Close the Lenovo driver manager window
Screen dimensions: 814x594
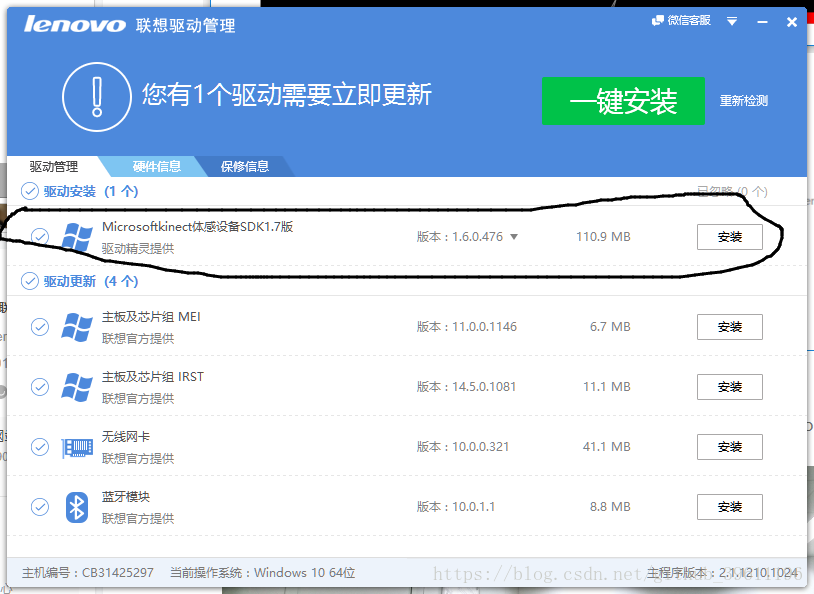[792, 22]
